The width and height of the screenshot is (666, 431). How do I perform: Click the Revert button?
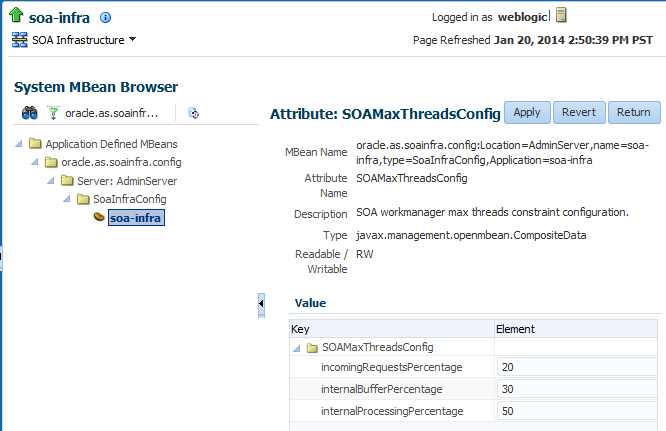click(579, 113)
